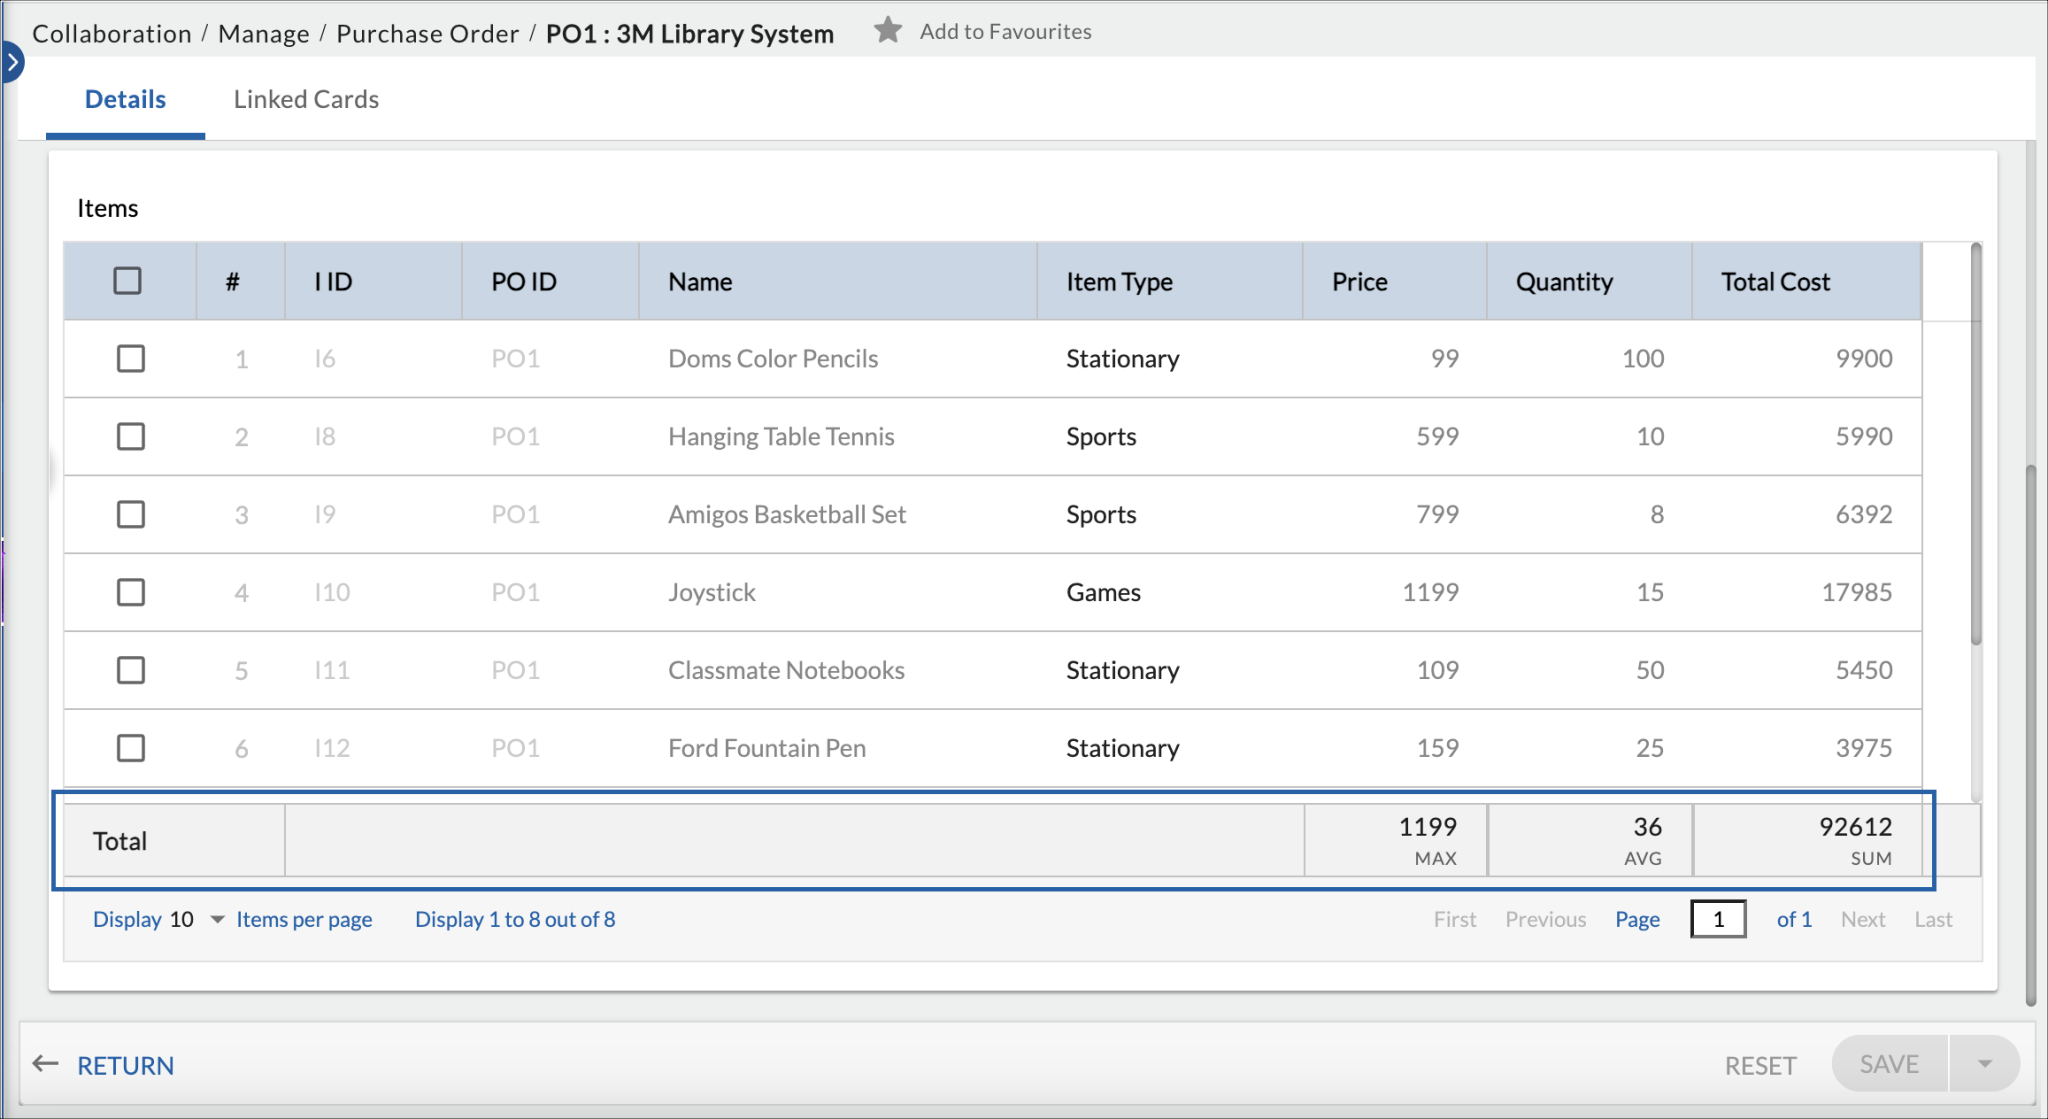Screen dimensions: 2048x1119
Task: Sort by the Total Cost column header
Action: pyautogui.click(x=1807, y=281)
